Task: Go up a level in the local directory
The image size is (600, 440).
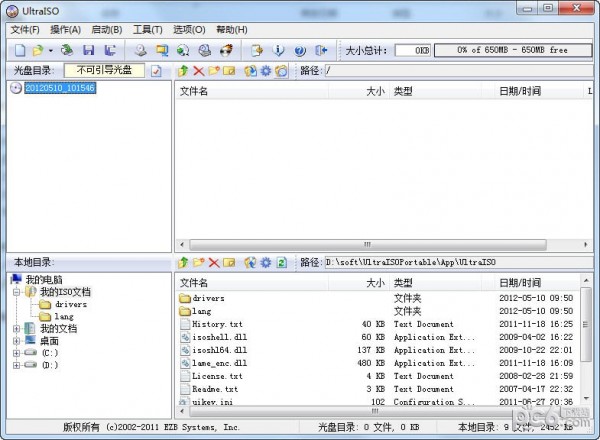Action: (x=183, y=262)
